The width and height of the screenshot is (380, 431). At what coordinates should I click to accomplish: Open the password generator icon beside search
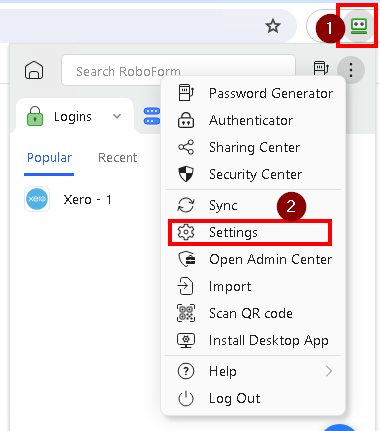tap(321, 68)
